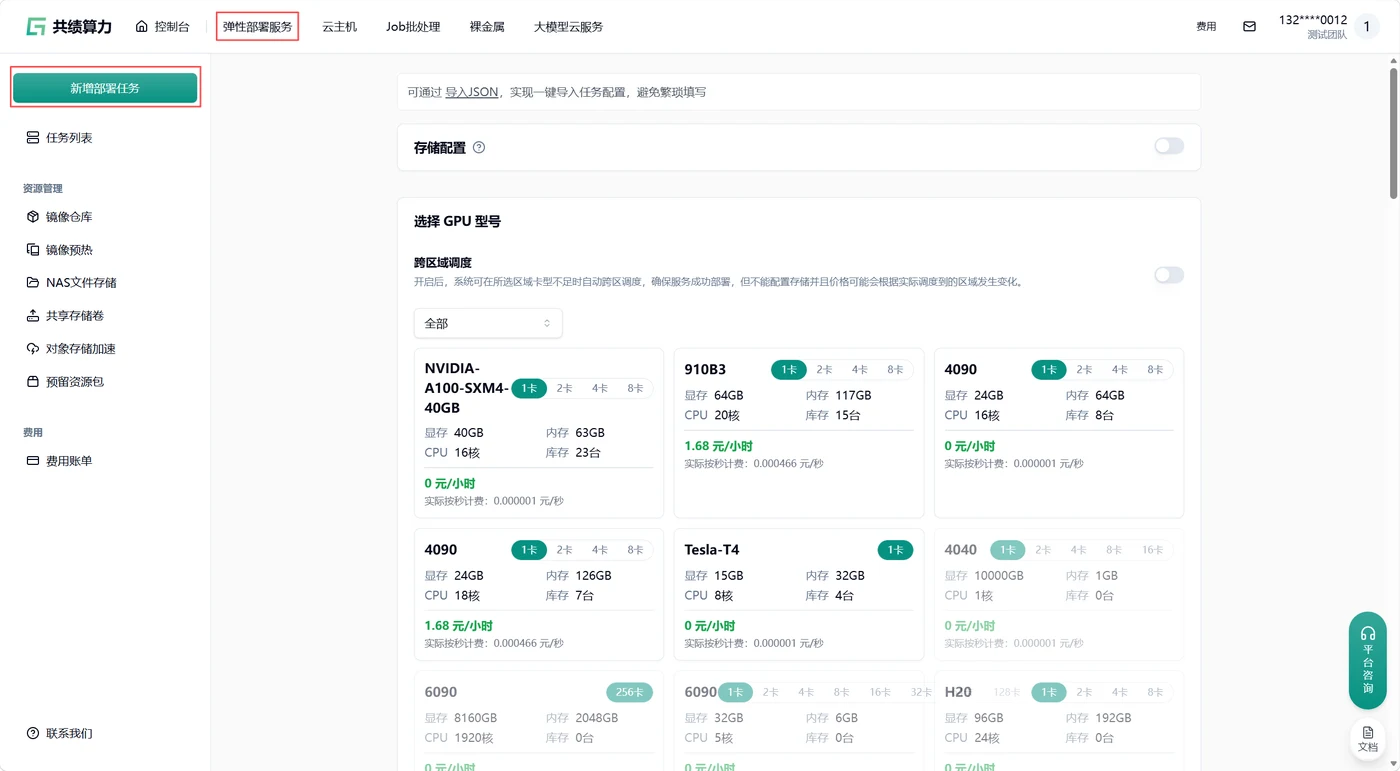The image size is (1400, 771).
Task: Click the help icon beside 存储配置
Action: coord(479,148)
